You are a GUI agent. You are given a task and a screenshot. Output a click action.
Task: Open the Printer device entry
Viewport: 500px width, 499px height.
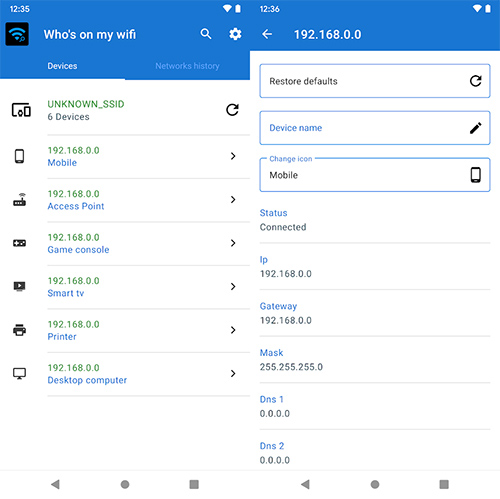125,330
